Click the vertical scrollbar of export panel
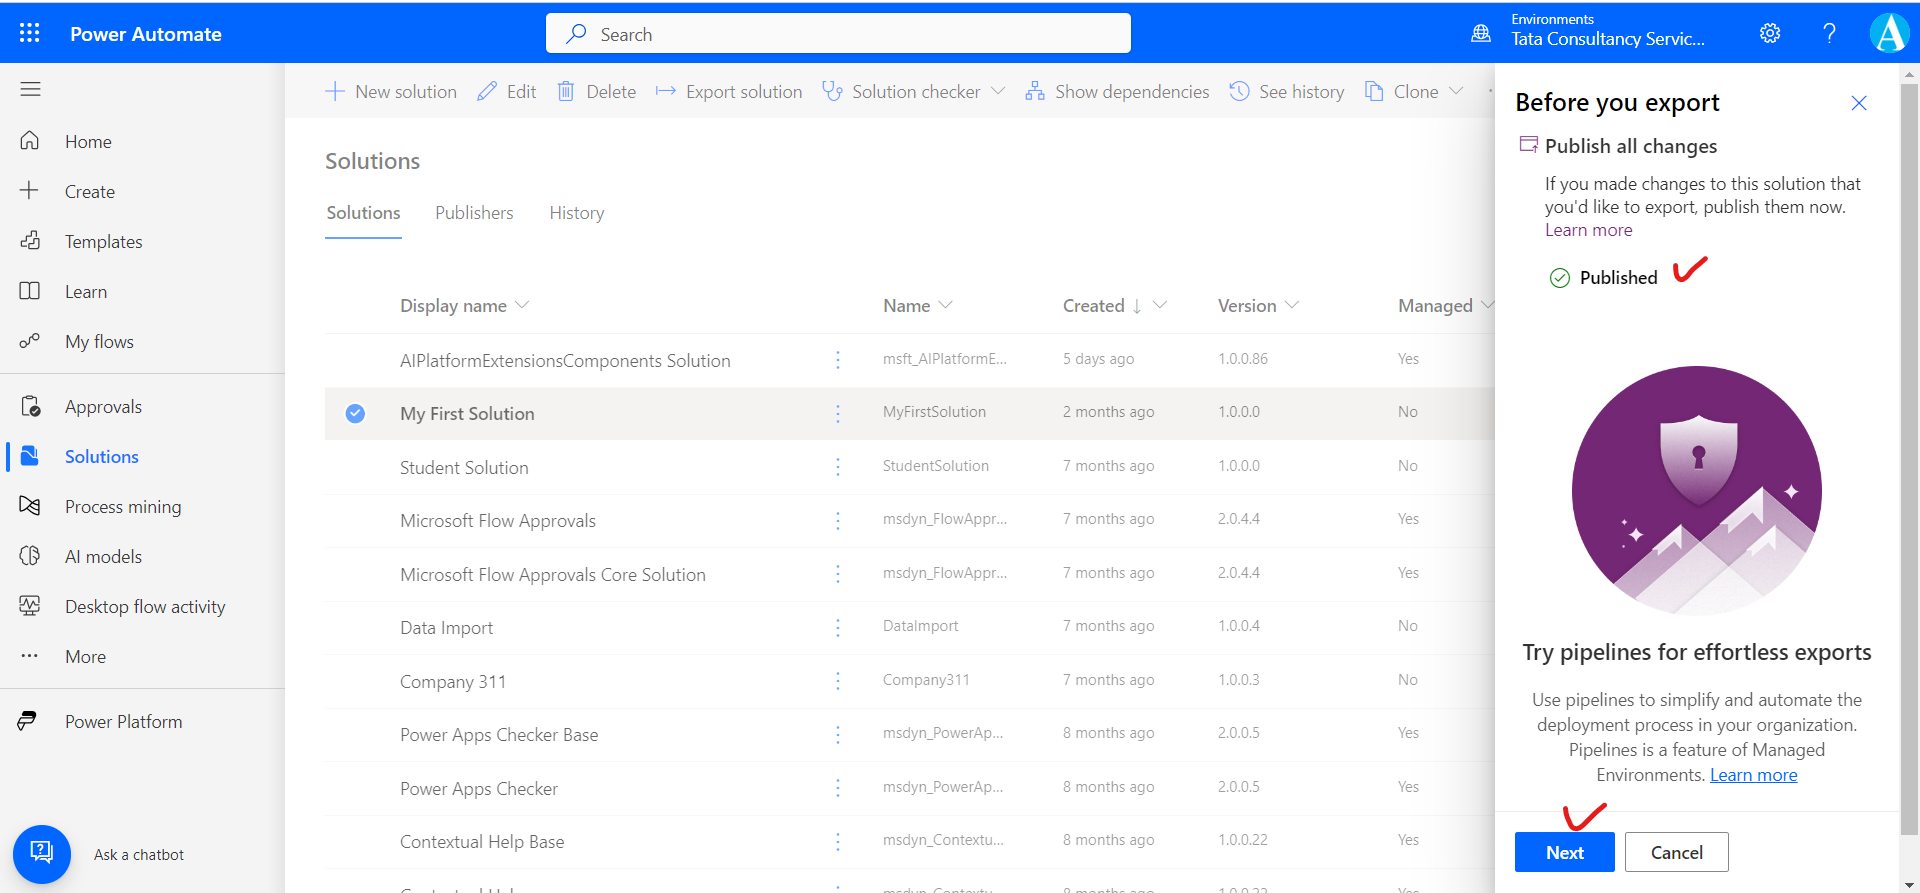The height and width of the screenshot is (893, 1920). (1908, 450)
